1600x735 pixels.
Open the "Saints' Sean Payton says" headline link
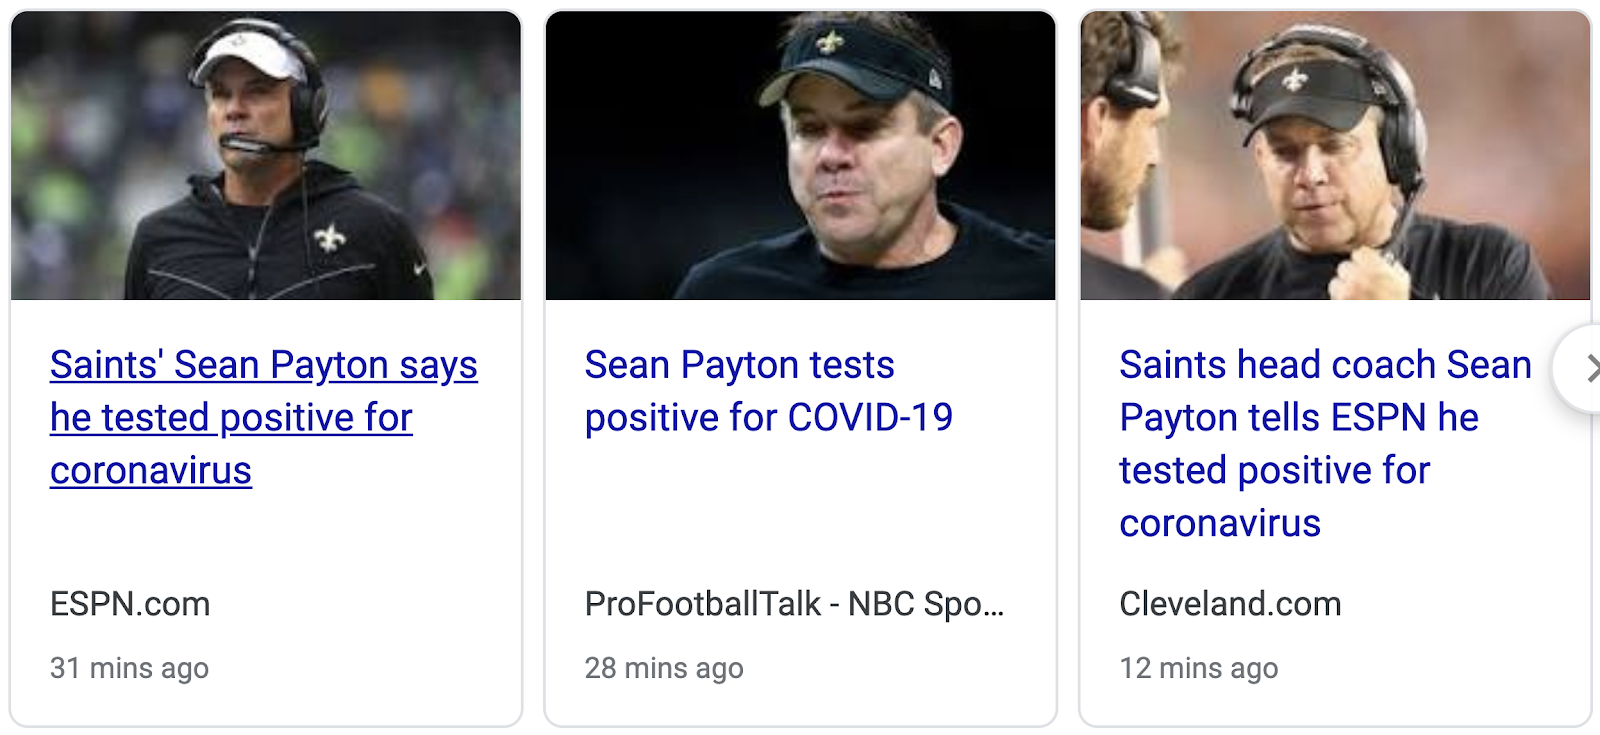coord(263,366)
